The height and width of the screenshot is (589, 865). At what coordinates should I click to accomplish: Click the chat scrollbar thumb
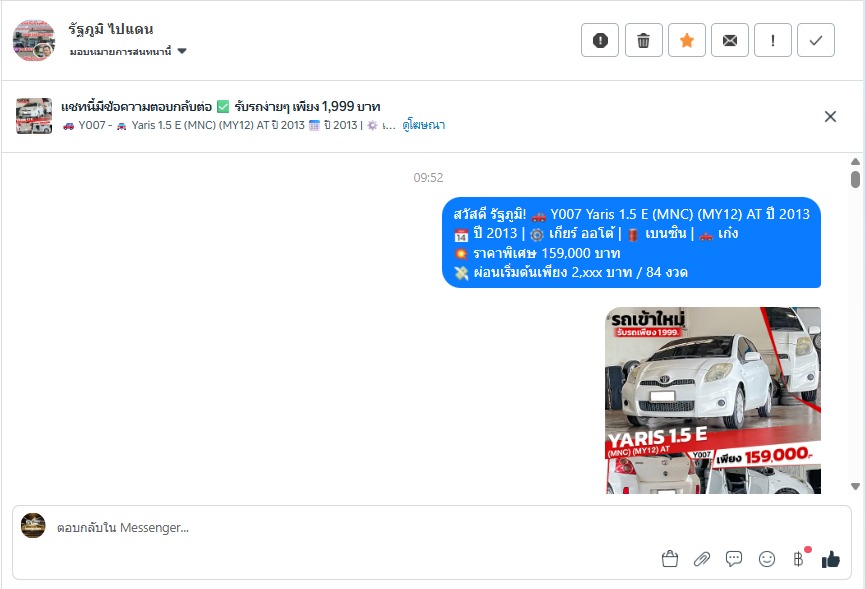click(855, 180)
